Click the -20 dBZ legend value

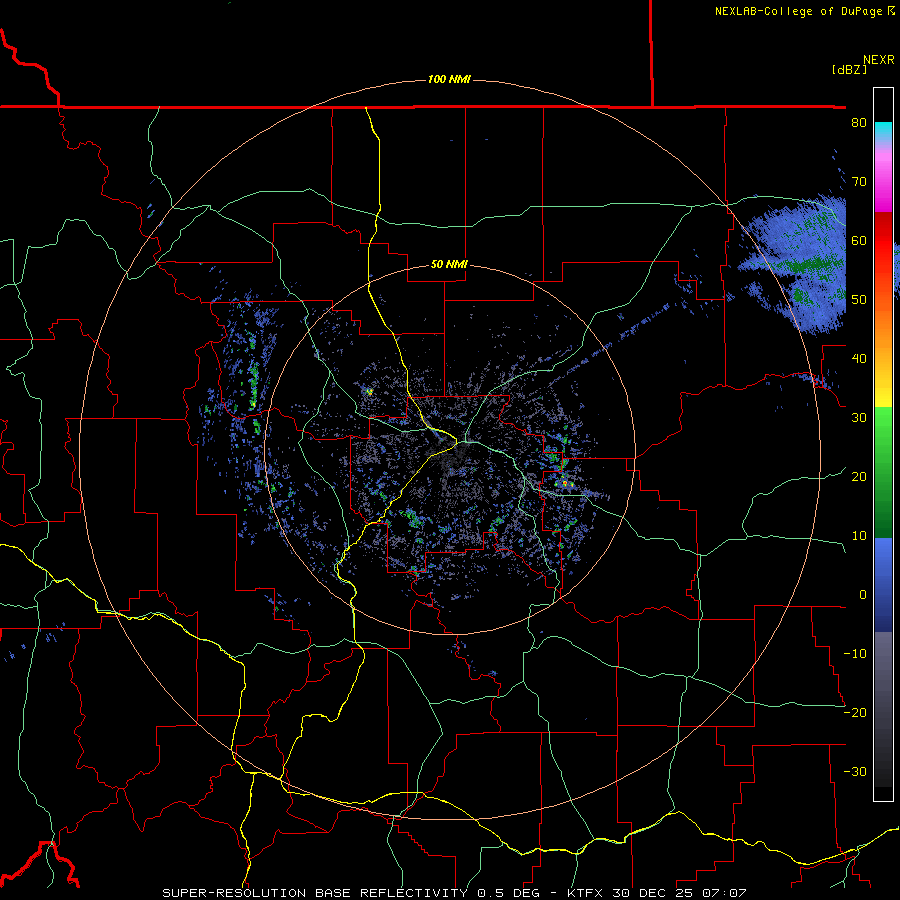tap(855, 713)
